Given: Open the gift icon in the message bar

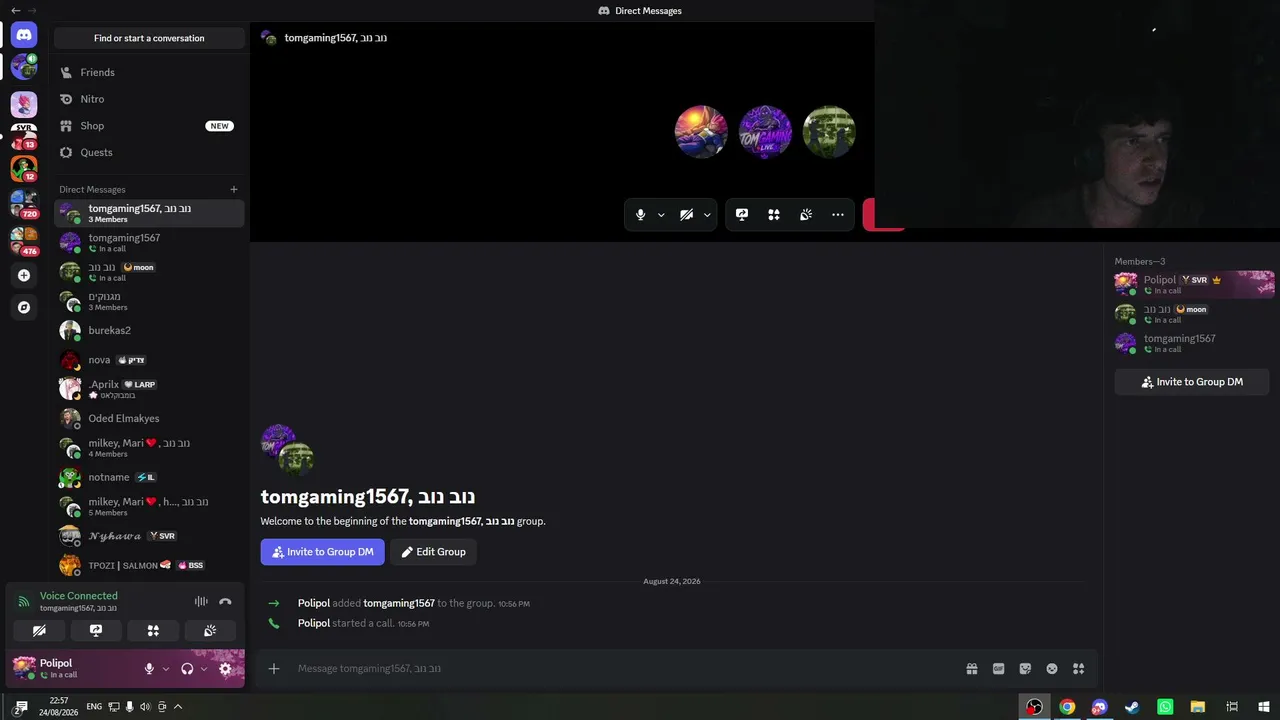Looking at the screenshot, I should (x=972, y=668).
